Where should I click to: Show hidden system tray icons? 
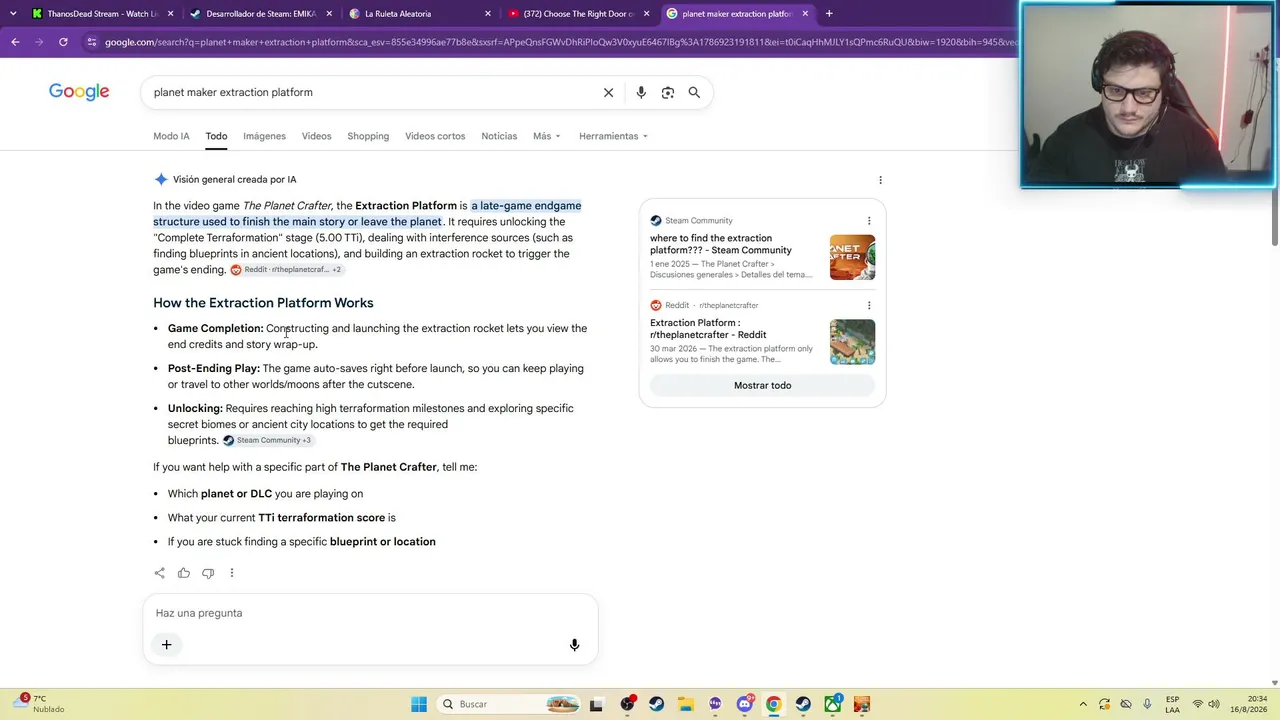point(1084,704)
